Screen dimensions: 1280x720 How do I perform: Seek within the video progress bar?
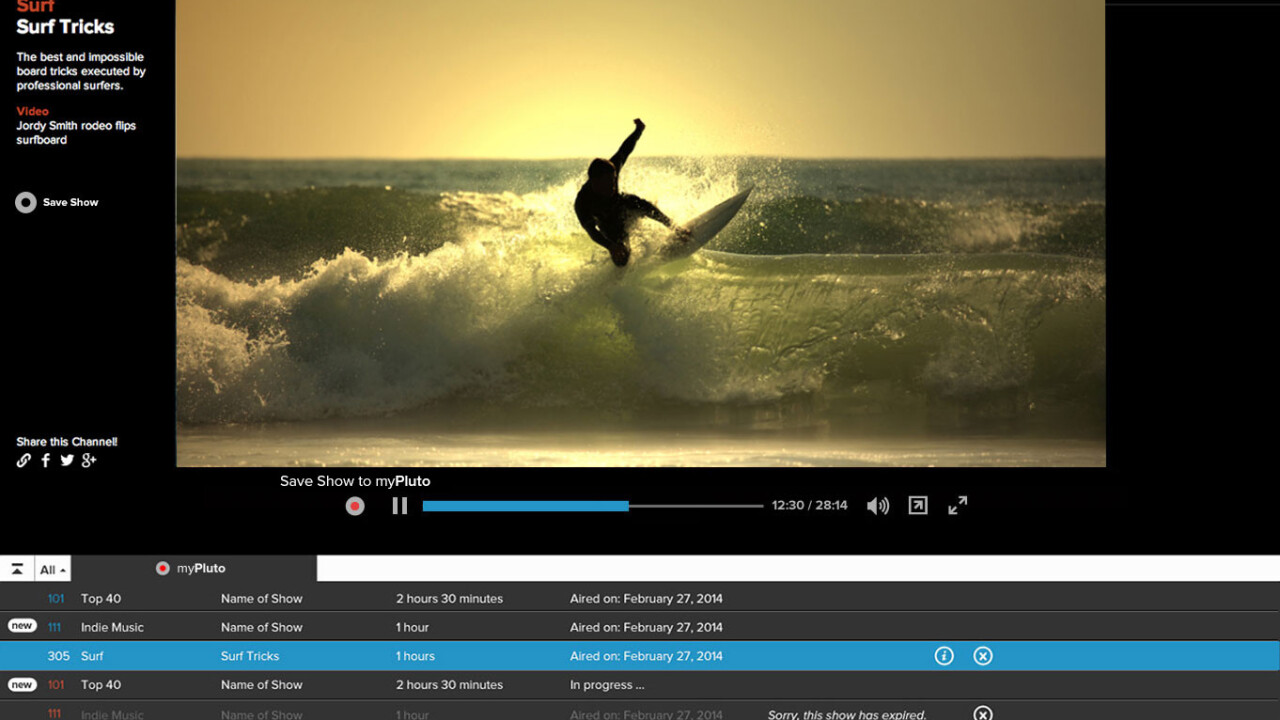coord(592,506)
